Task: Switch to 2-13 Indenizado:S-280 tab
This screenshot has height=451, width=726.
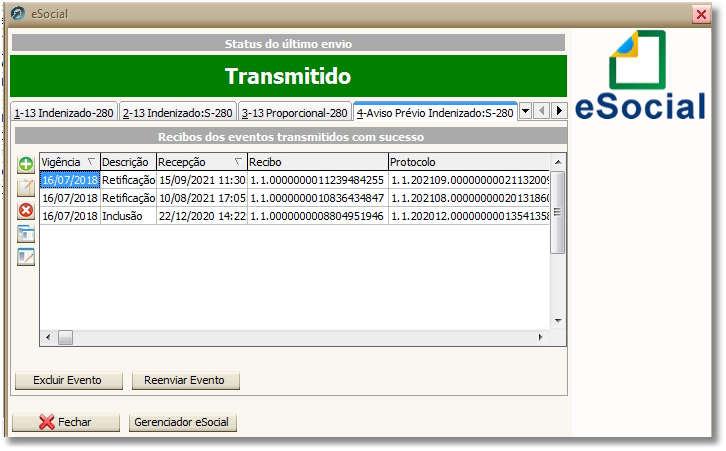Action: (178, 113)
